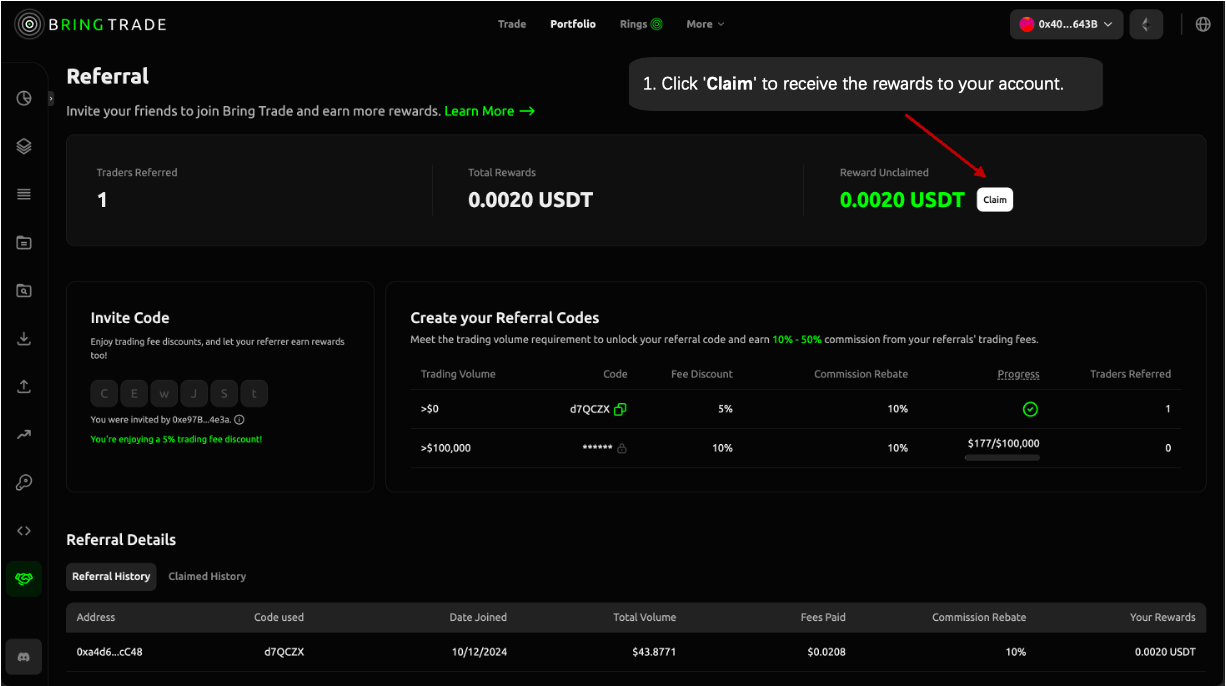Viewport: 1226px width, 686px height.
Task: Click the Code used column header
Action: (x=279, y=617)
